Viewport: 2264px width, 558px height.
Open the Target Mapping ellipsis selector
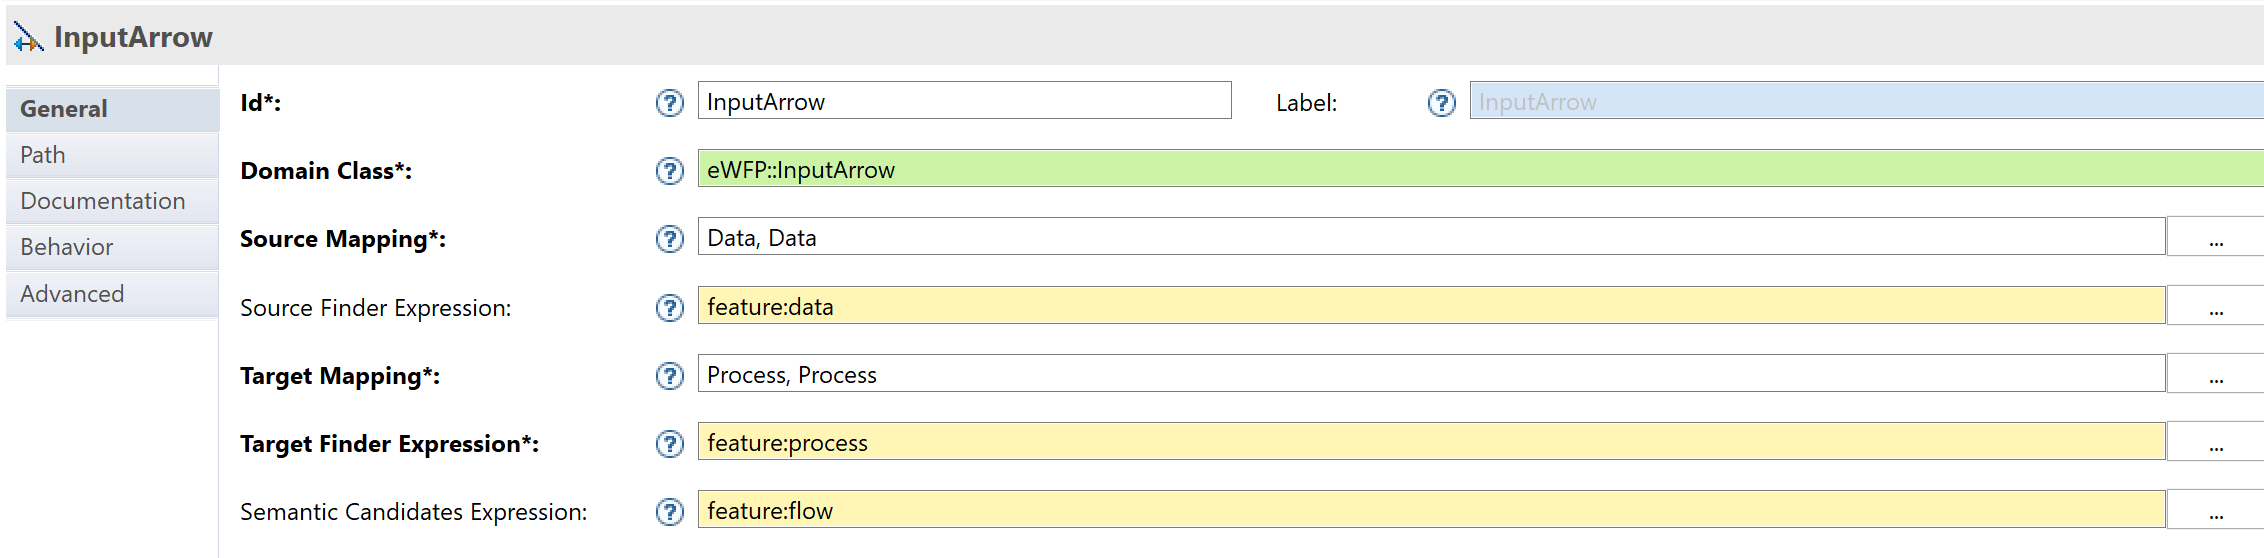2216,374
